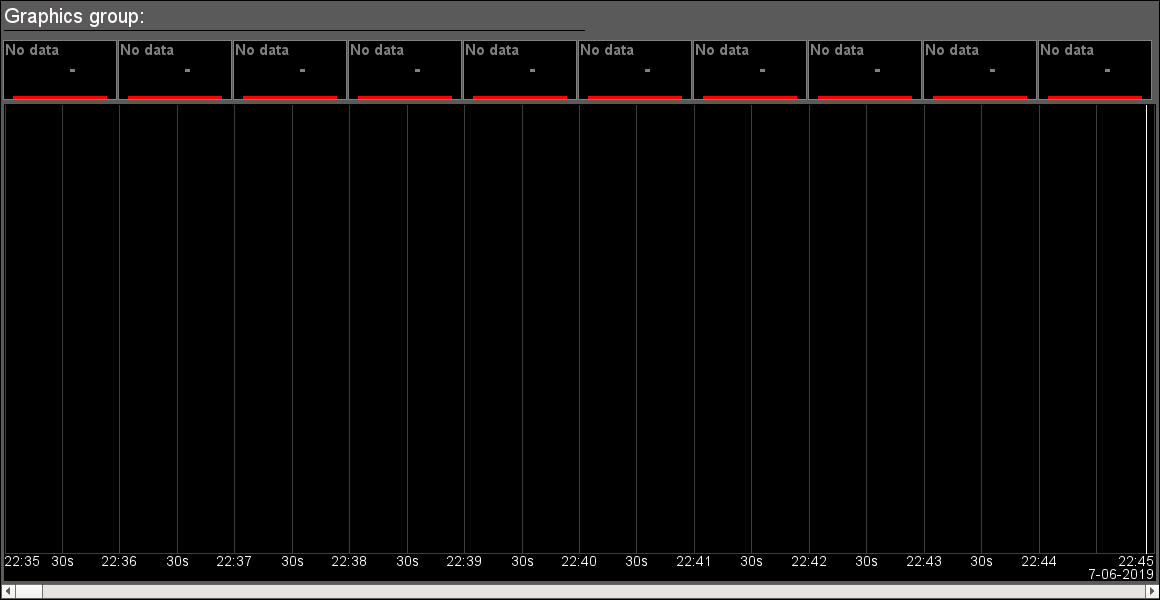
Task: Click the 22:45 time axis label
Action: tap(1136, 561)
